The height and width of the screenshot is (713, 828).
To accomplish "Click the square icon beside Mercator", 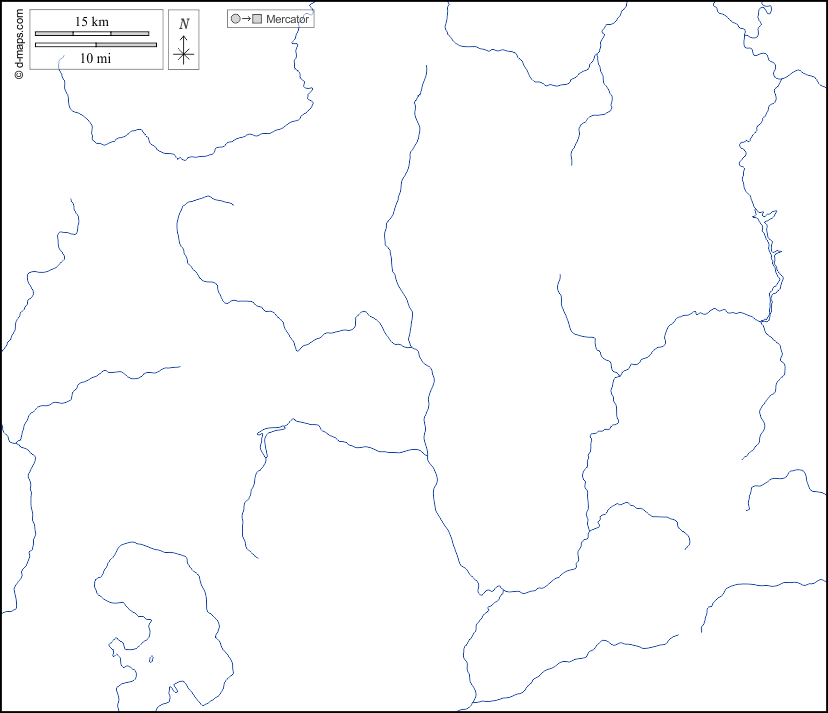I will 258,19.
